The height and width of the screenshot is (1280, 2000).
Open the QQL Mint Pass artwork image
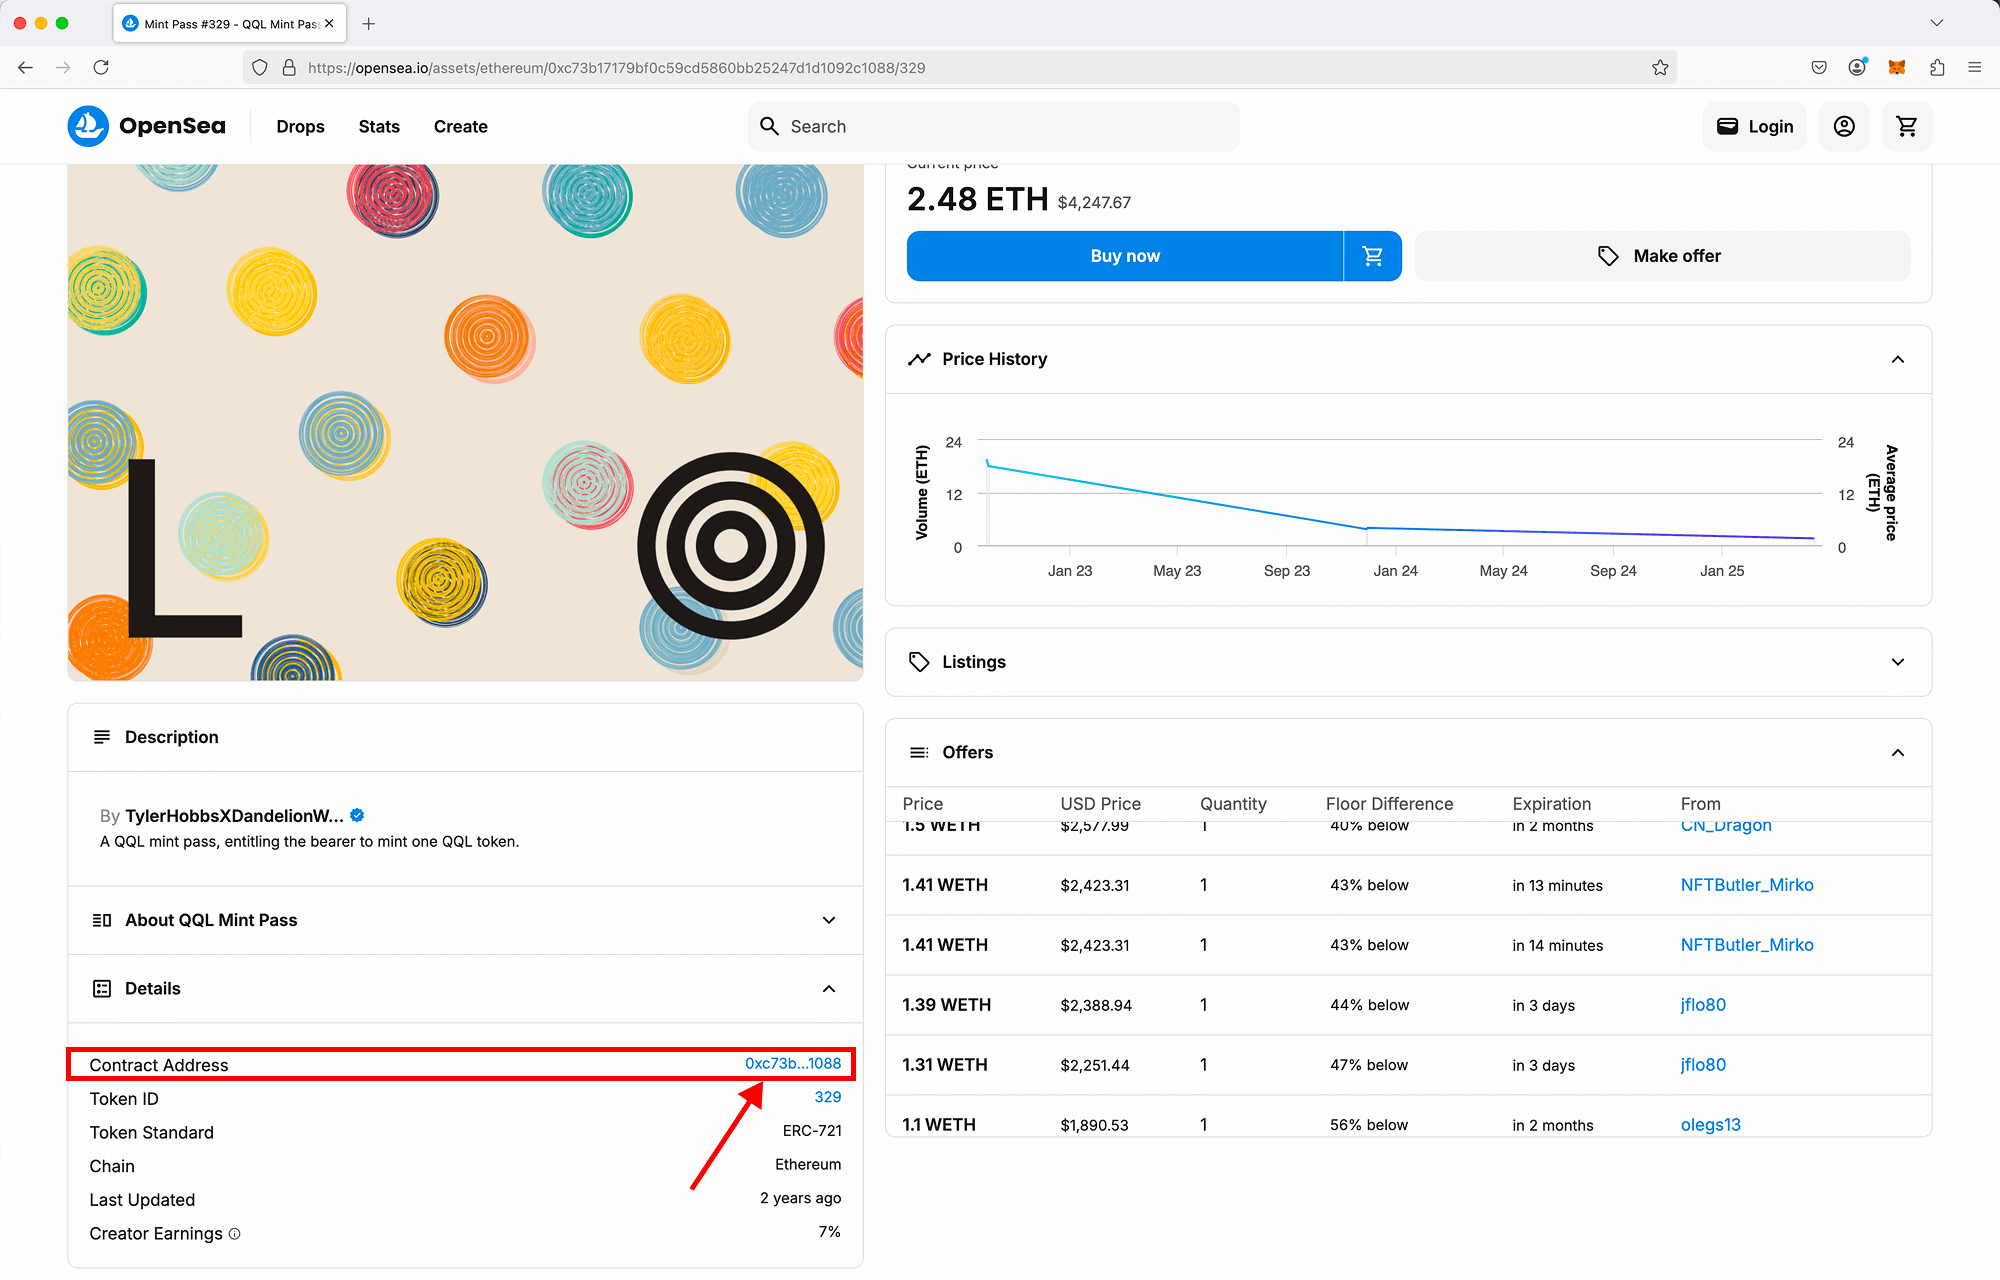[x=465, y=420]
